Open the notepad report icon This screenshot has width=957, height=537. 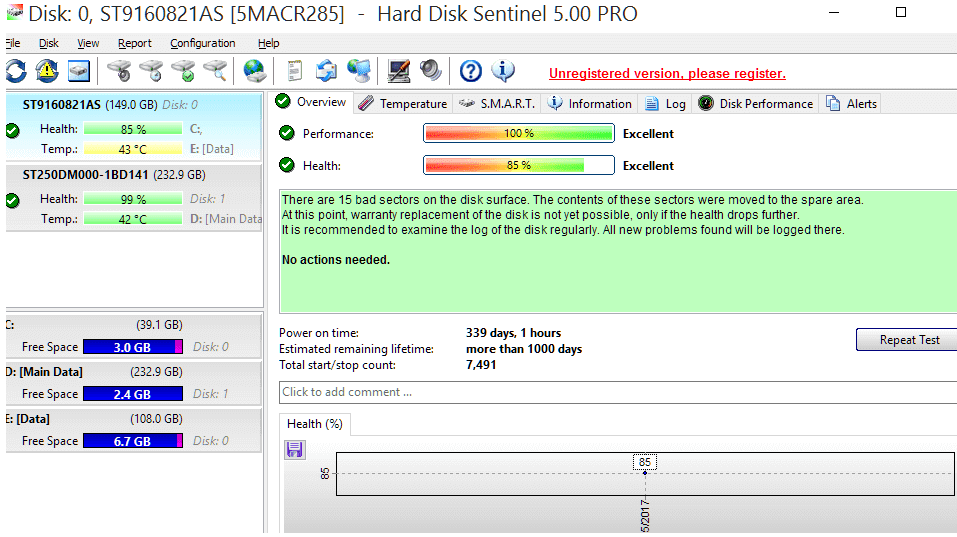(295, 71)
